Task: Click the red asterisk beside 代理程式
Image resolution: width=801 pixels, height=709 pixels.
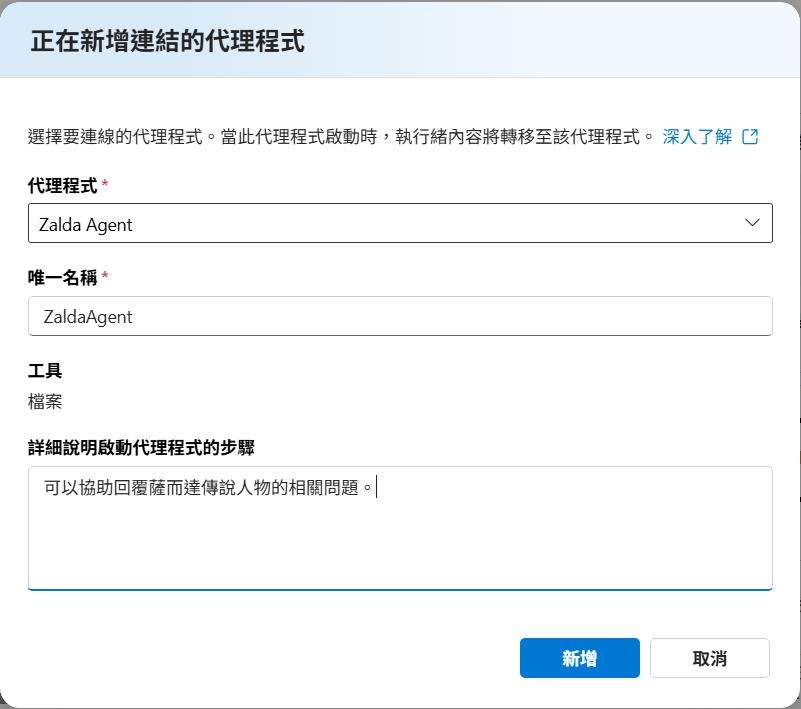Action: [105, 183]
